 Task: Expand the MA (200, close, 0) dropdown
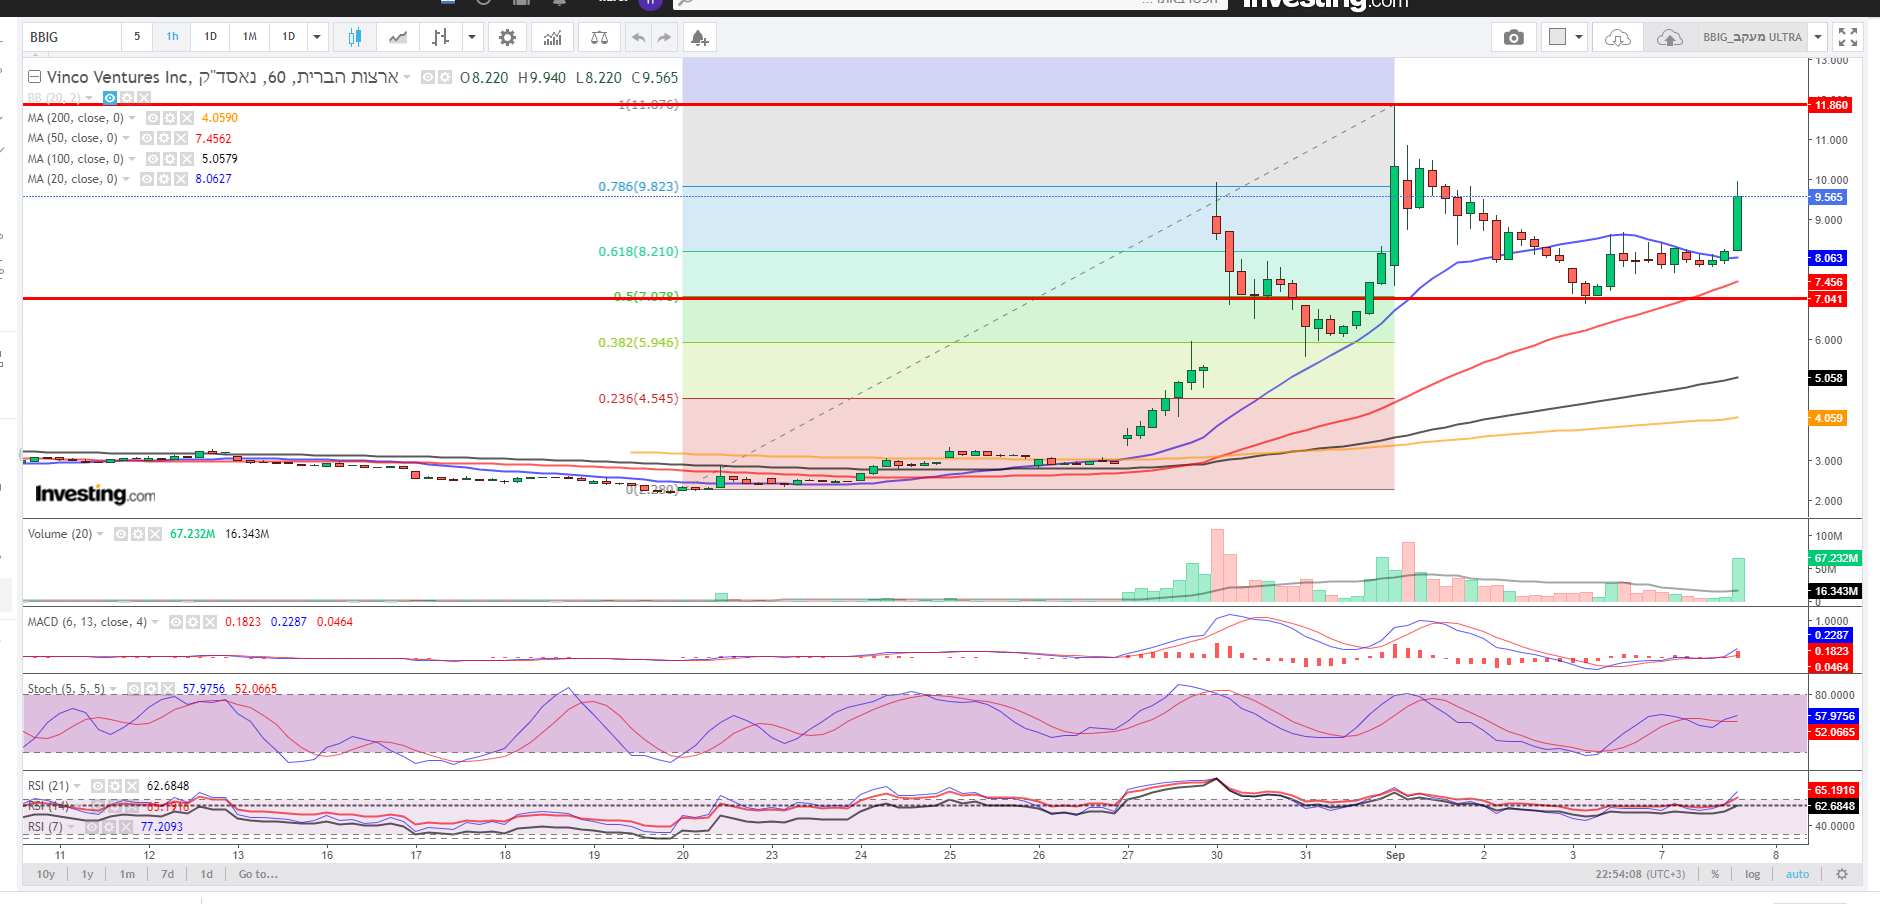(133, 118)
